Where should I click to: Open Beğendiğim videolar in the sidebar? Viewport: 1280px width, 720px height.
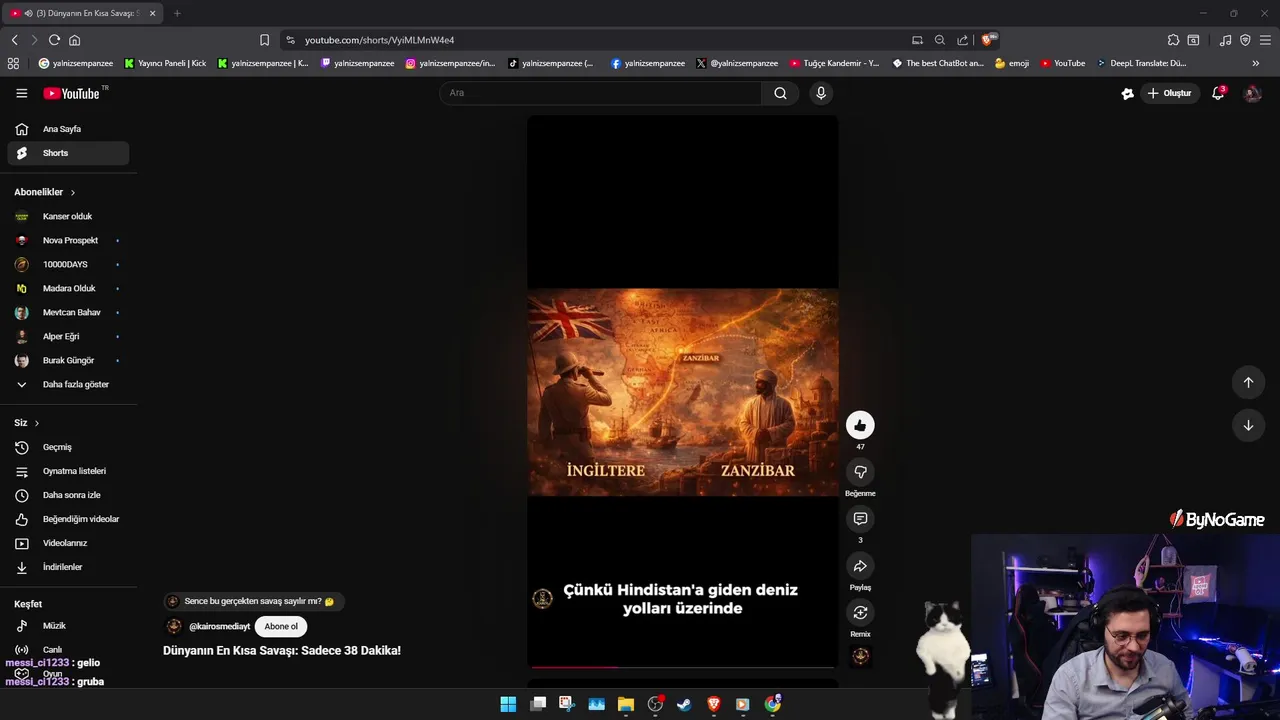click(x=68, y=519)
